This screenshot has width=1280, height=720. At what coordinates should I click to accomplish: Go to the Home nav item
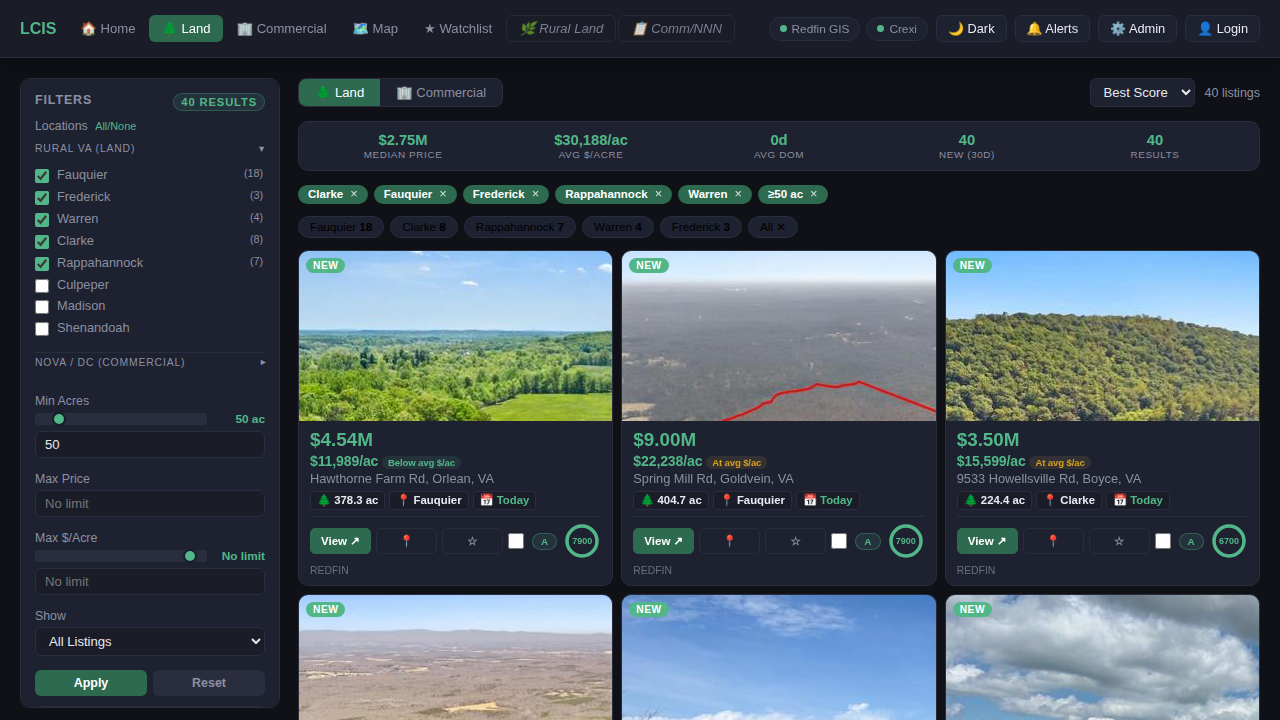pos(108,28)
